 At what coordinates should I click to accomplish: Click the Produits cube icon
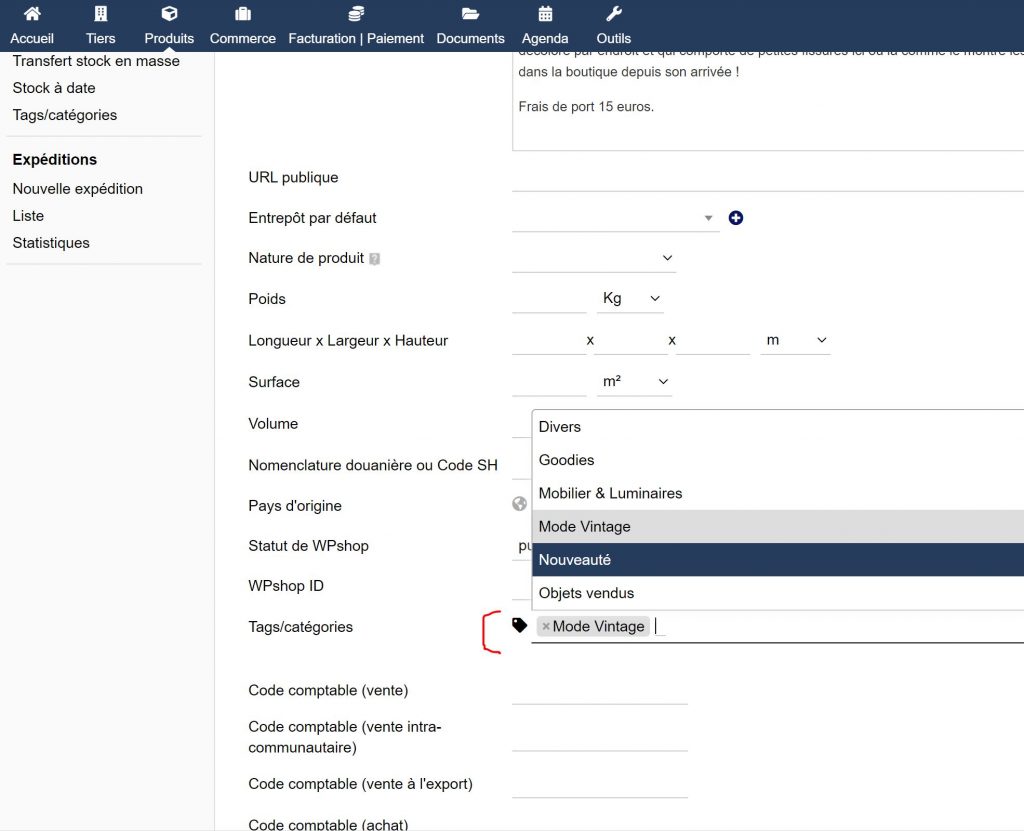coord(169,14)
